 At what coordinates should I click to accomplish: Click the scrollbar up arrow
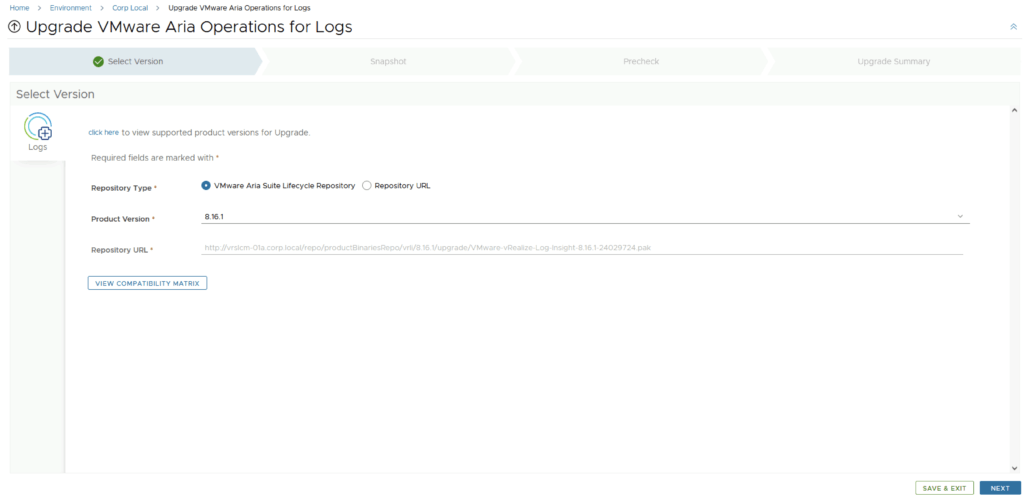coord(1014,110)
